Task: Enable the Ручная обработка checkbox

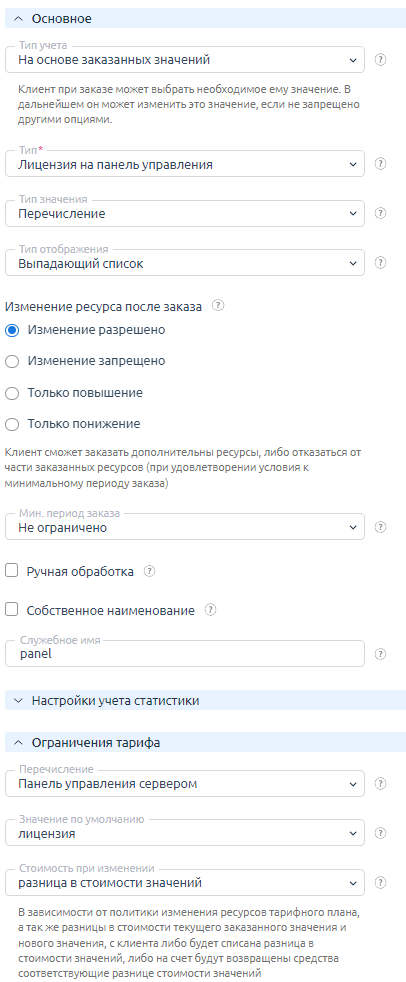Action: [x=11, y=571]
